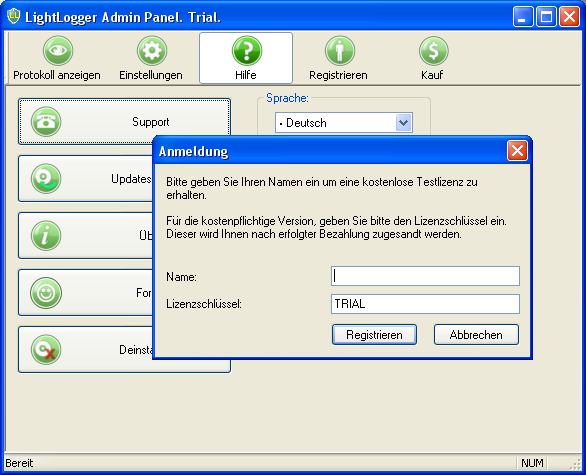Click the Updates disc icon
This screenshot has height=475, width=586.
pyautogui.click(x=46, y=179)
